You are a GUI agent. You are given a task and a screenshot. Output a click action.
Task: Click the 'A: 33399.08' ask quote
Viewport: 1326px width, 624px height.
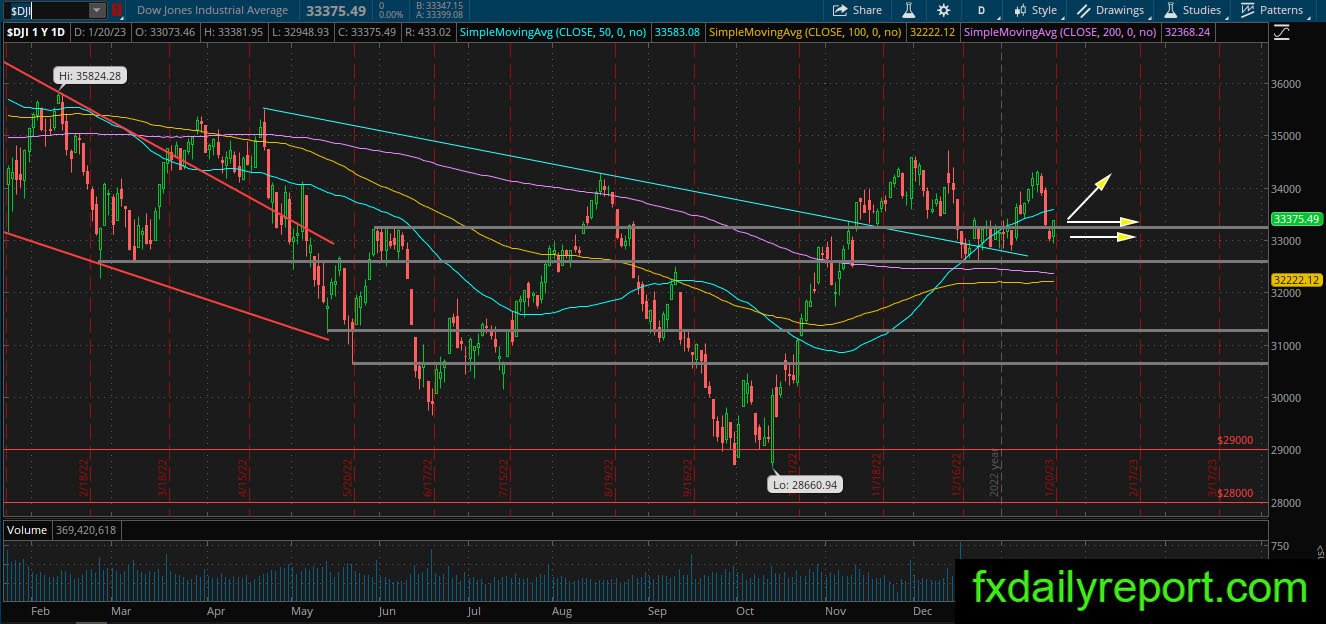pos(440,15)
